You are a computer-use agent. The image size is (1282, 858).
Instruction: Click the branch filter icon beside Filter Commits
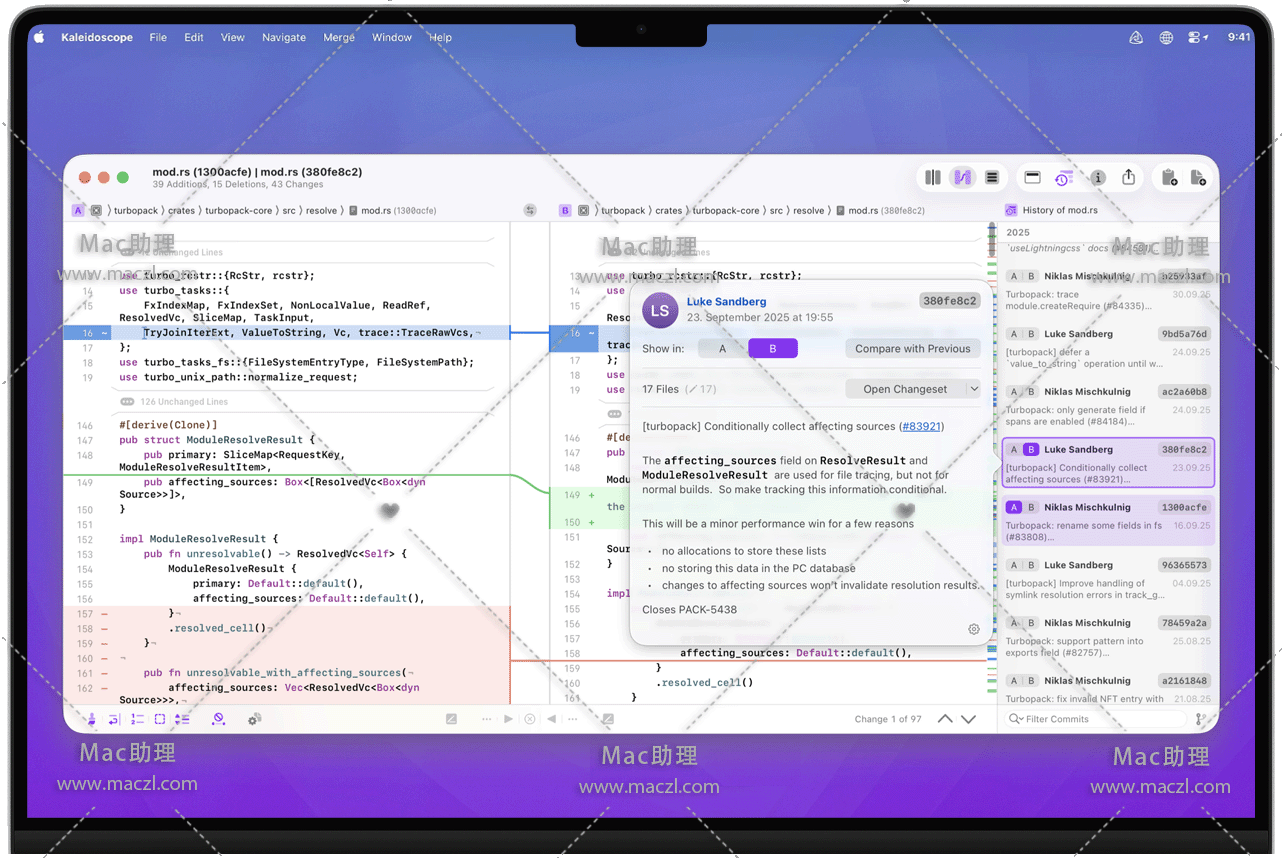(1201, 719)
